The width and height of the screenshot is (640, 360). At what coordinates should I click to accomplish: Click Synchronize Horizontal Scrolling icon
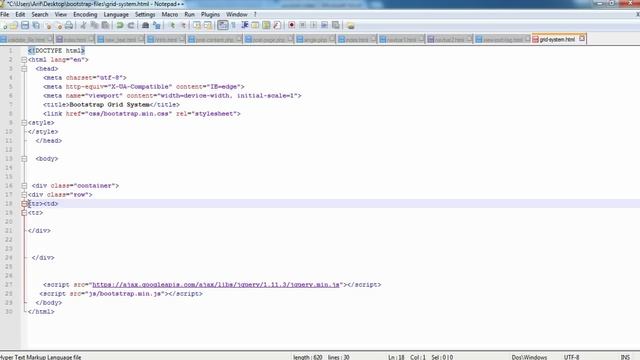(x=208, y=25)
